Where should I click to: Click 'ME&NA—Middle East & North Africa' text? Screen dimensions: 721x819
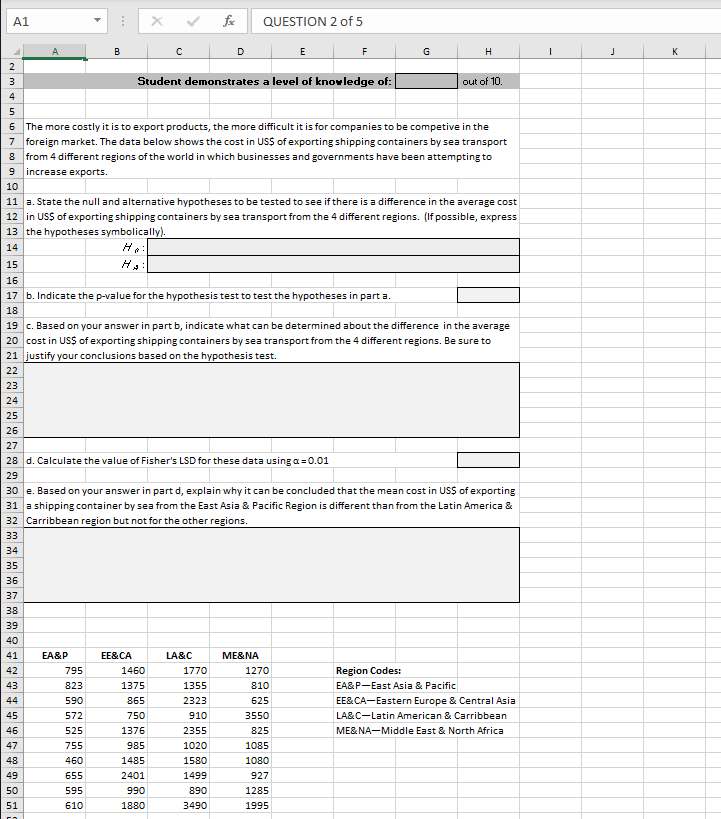pos(420,731)
